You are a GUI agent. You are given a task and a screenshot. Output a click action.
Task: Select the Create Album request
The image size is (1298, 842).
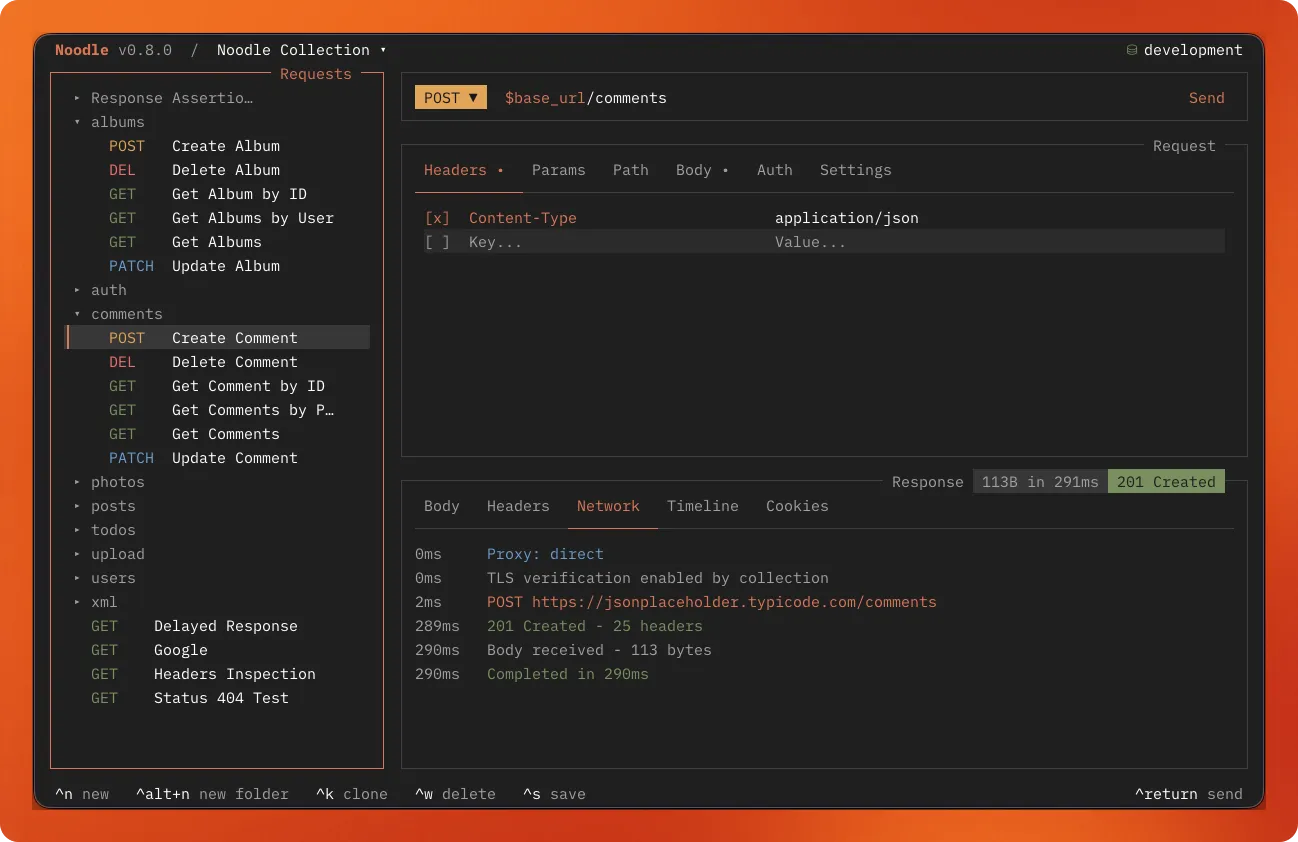[x=218, y=146]
